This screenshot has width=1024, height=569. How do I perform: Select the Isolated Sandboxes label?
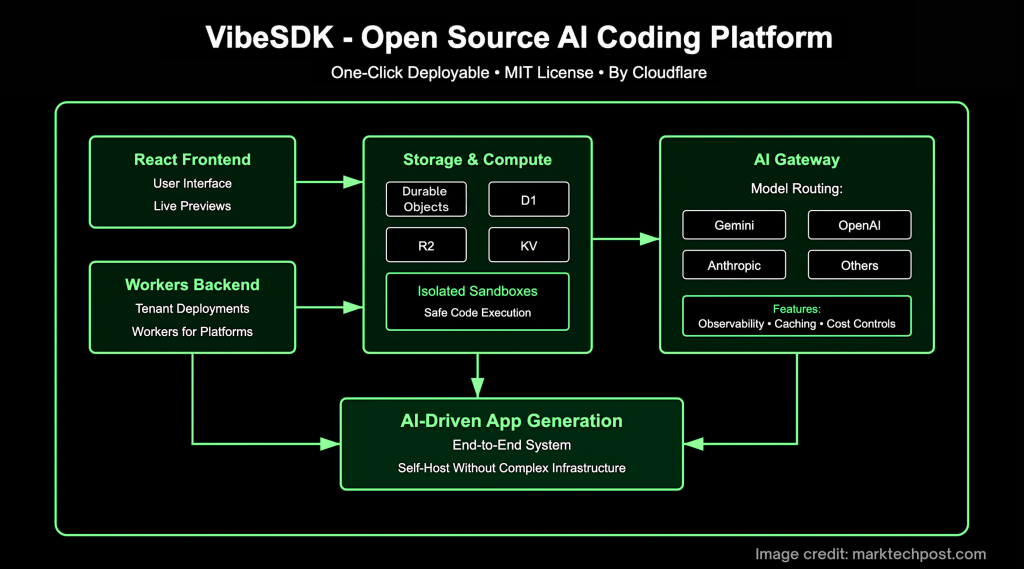[477, 291]
